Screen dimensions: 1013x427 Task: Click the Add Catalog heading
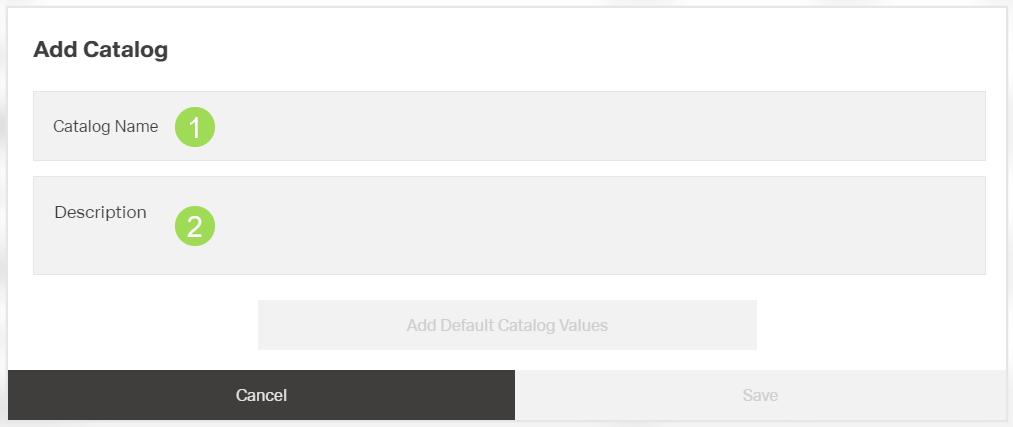[100, 50]
